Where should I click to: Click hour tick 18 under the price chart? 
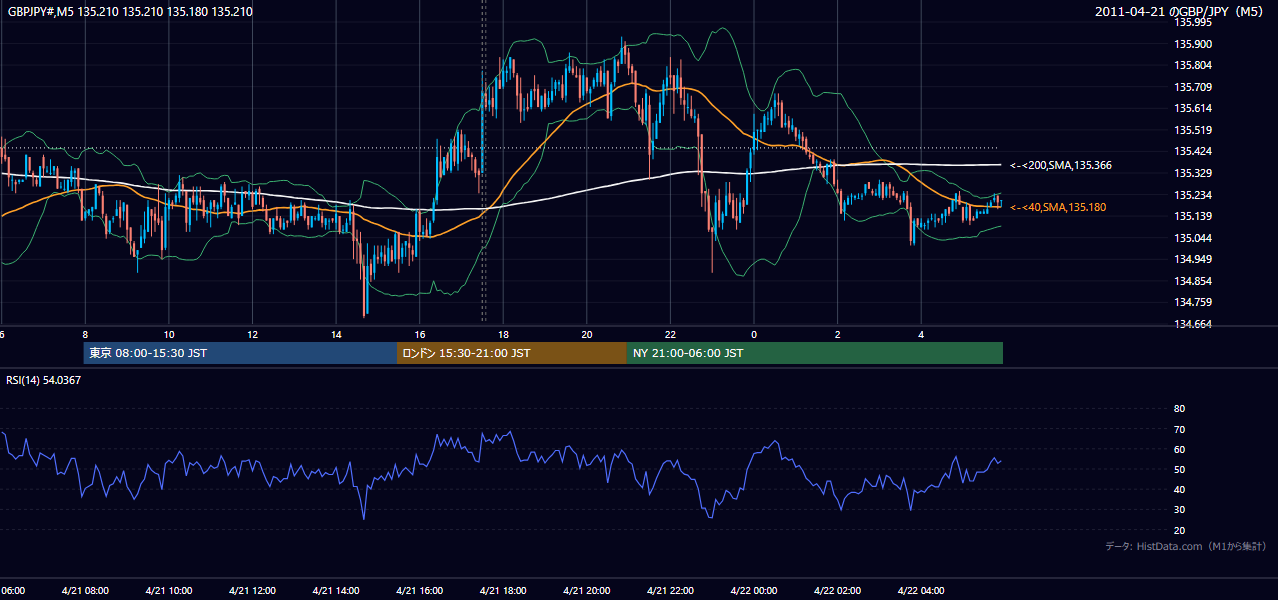pos(503,334)
